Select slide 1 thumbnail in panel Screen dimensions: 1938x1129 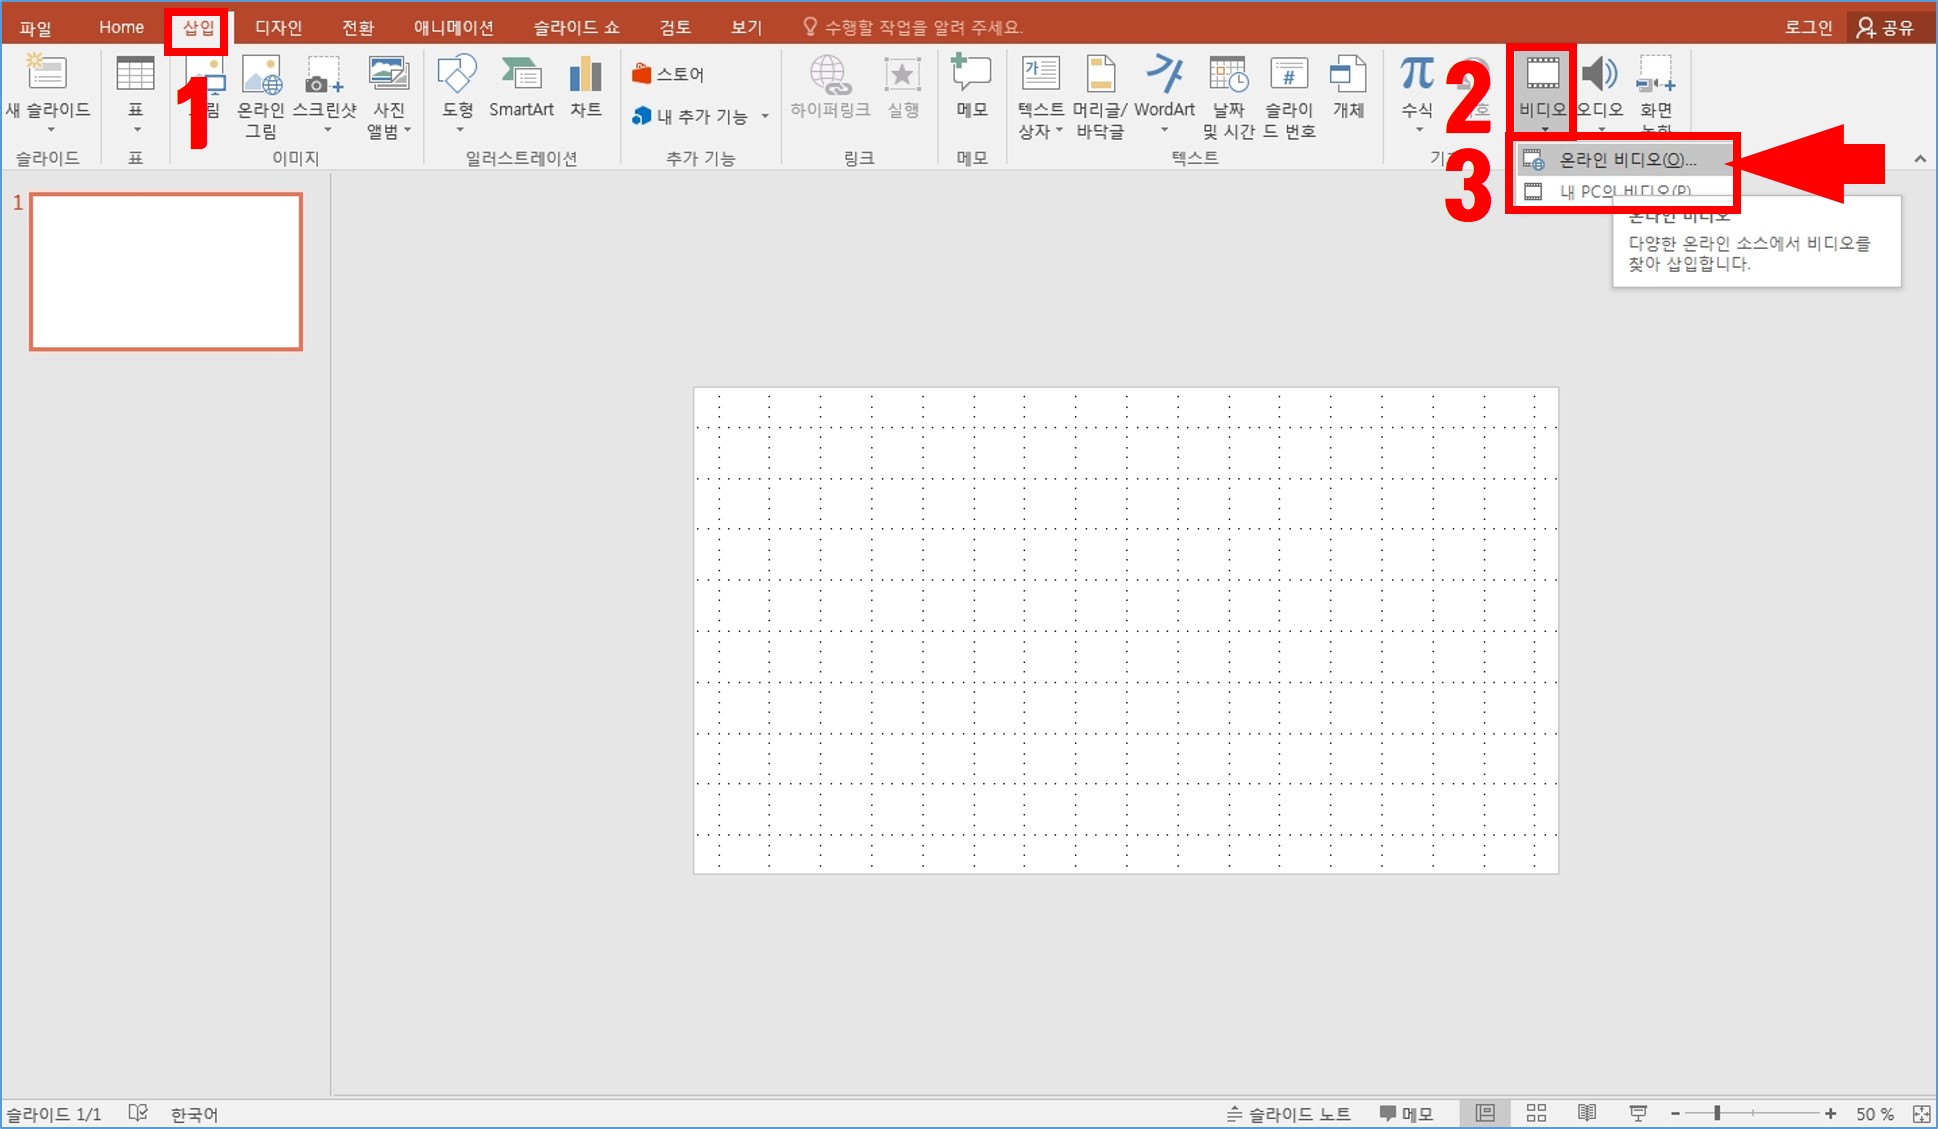[x=166, y=272]
